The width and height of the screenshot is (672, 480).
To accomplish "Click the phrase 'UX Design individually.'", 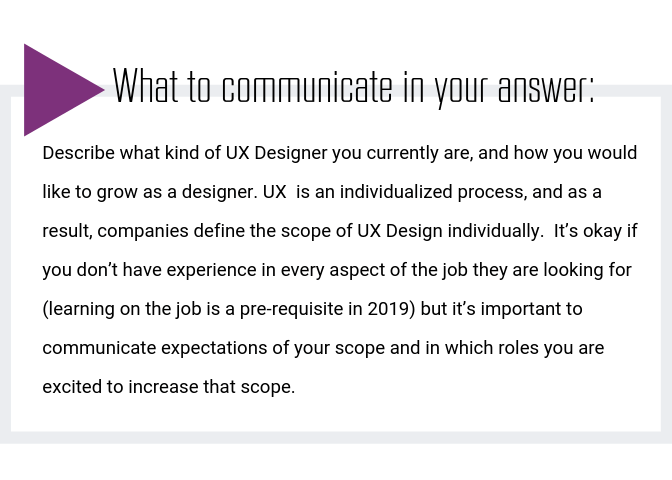I will (x=450, y=231).
